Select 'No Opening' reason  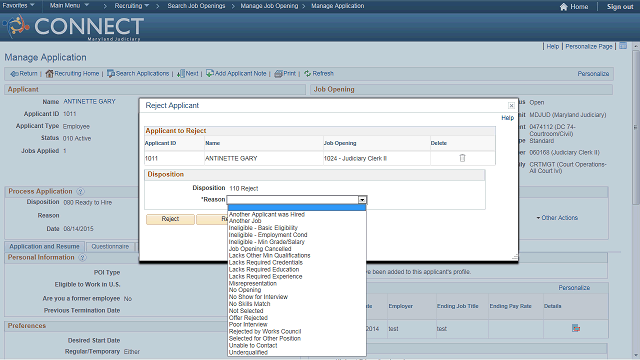[x=244, y=290]
